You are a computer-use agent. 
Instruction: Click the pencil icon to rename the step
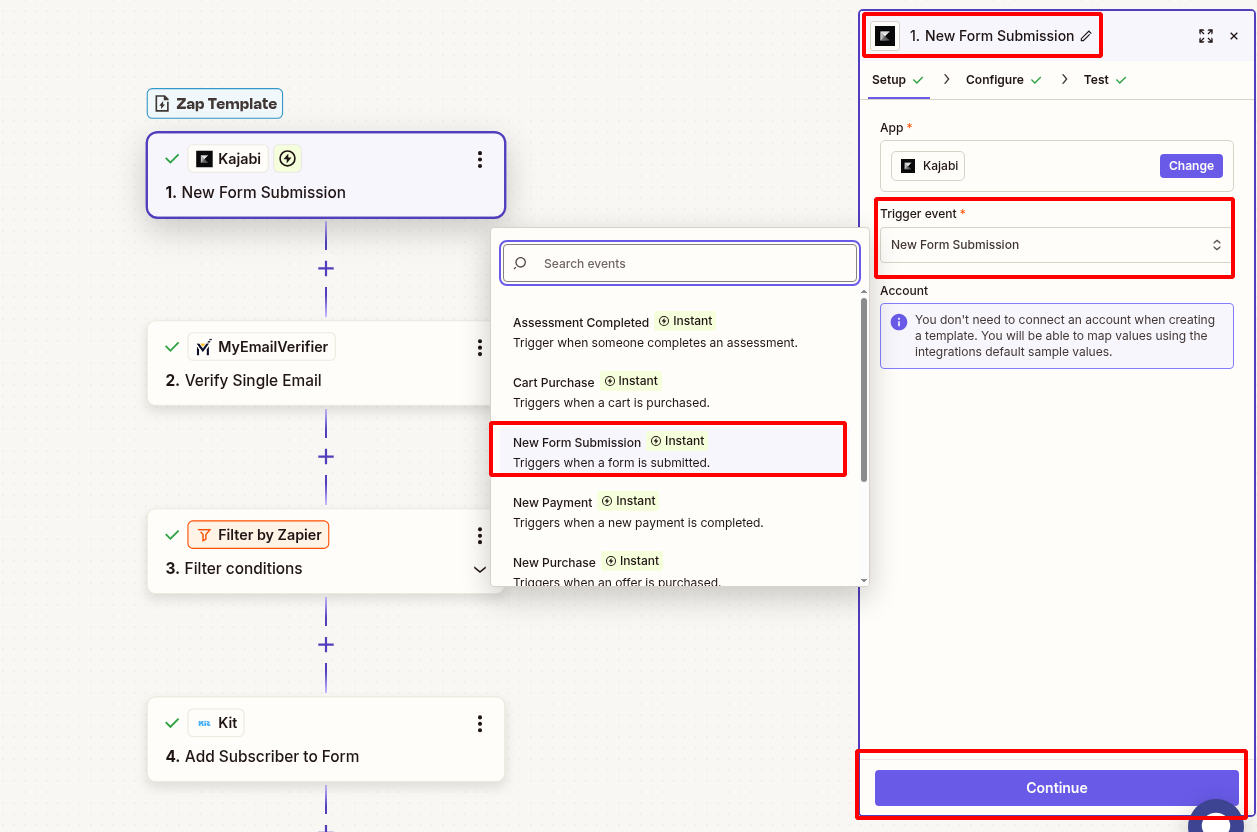(x=1086, y=36)
